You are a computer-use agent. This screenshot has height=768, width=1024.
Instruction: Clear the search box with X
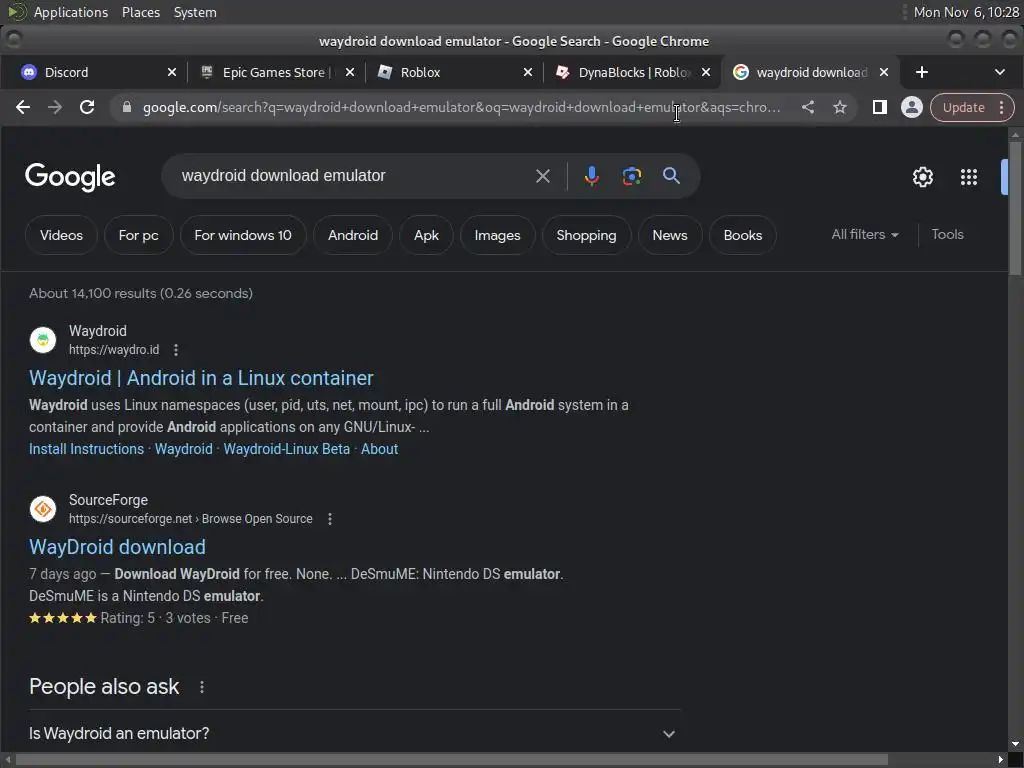click(x=543, y=176)
